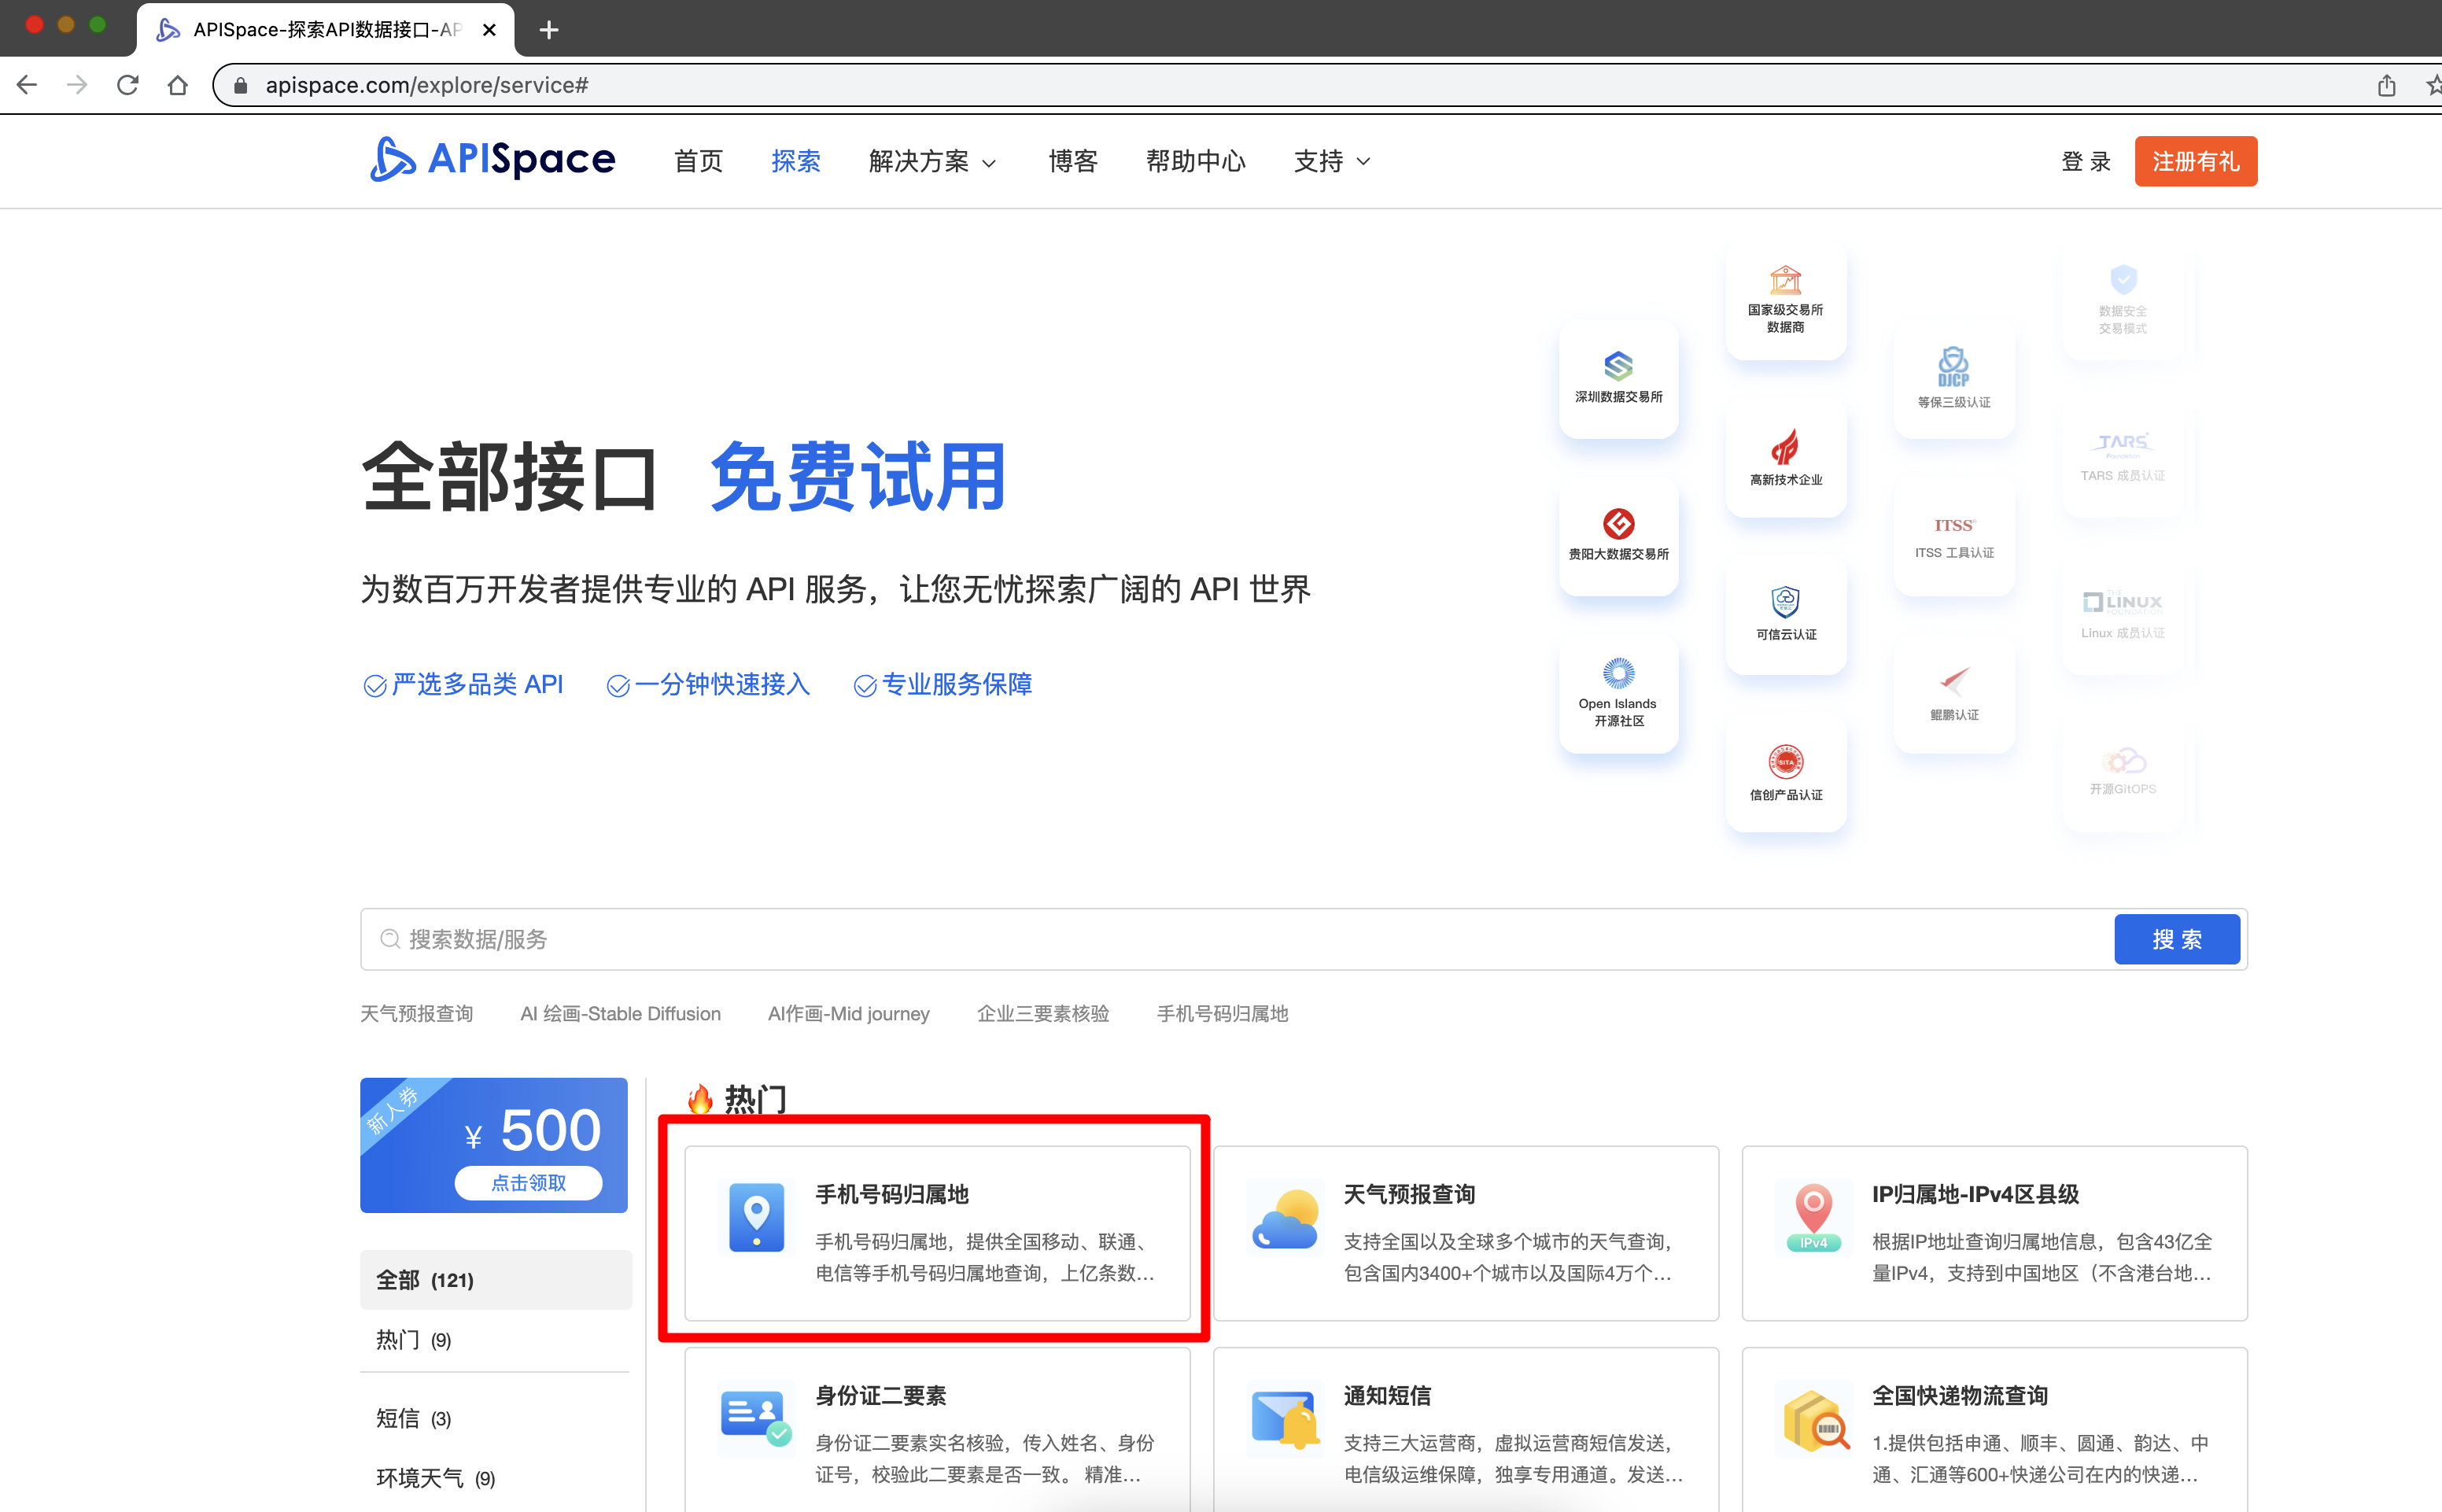2442x1512 pixels.
Task: Click 信创产品认证 badge
Action: click(x=1785, y=773)
